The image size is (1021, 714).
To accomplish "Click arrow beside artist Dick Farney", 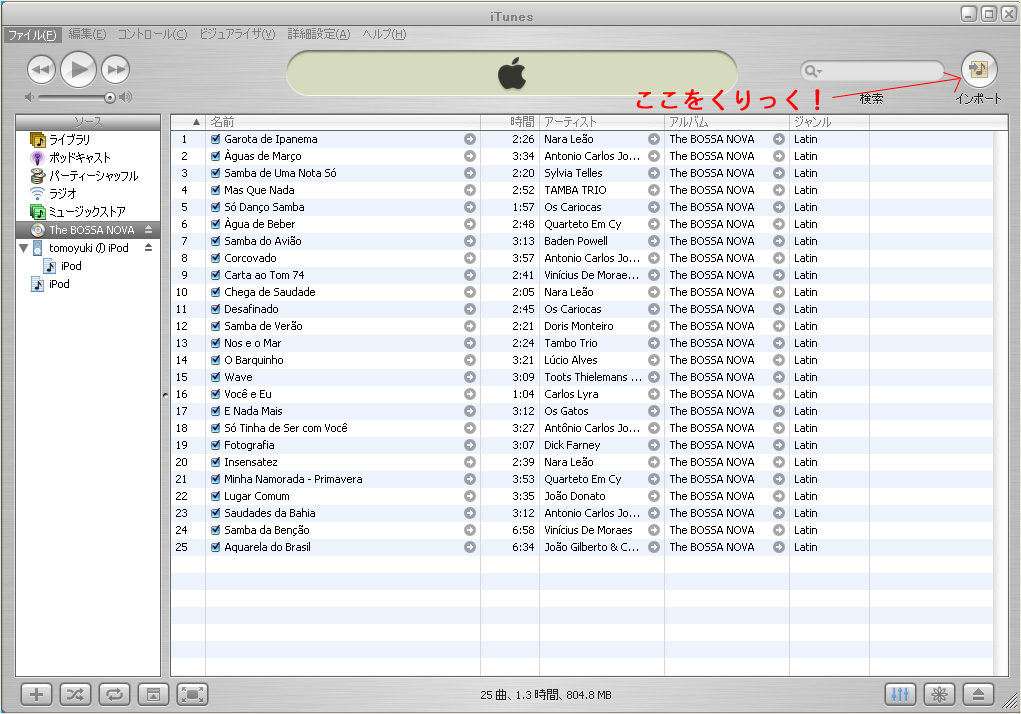I will point(654,445).
